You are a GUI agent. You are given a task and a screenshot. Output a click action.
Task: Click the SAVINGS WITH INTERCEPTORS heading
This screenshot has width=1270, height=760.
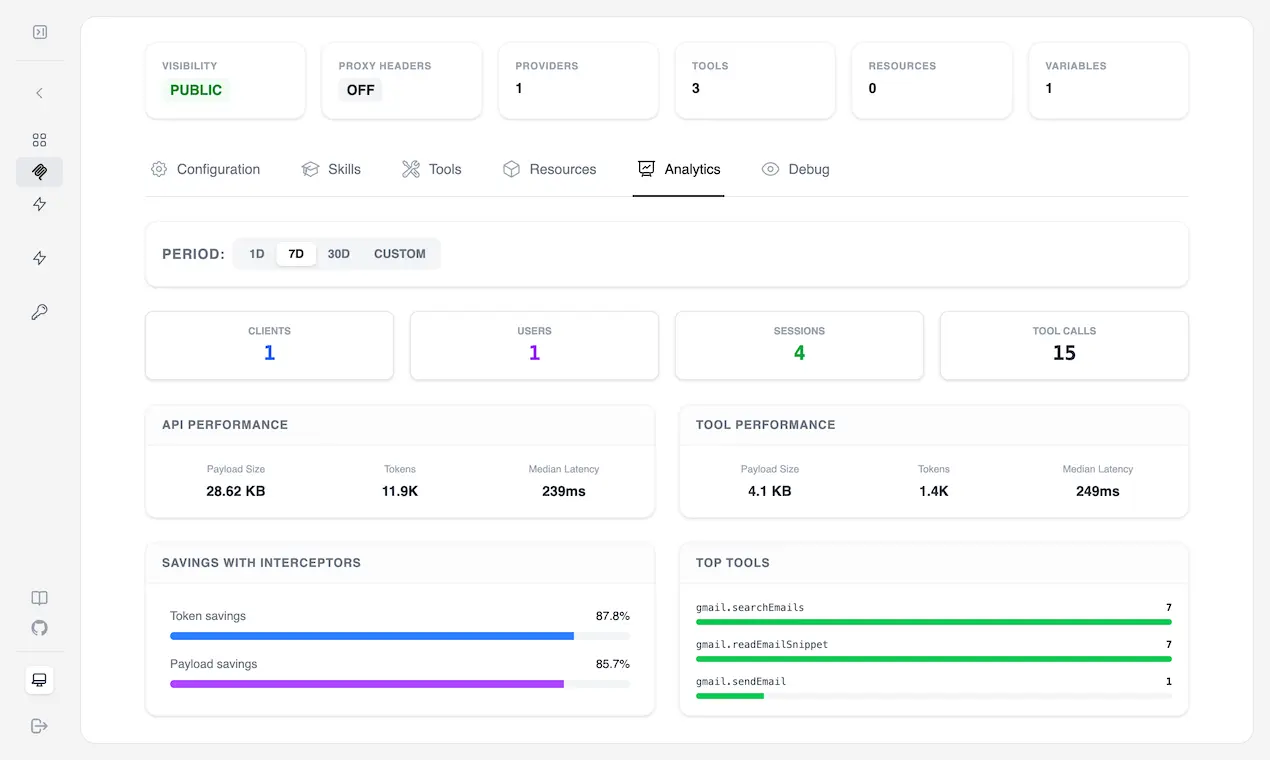pyautogui.click(x=261, y=563)
